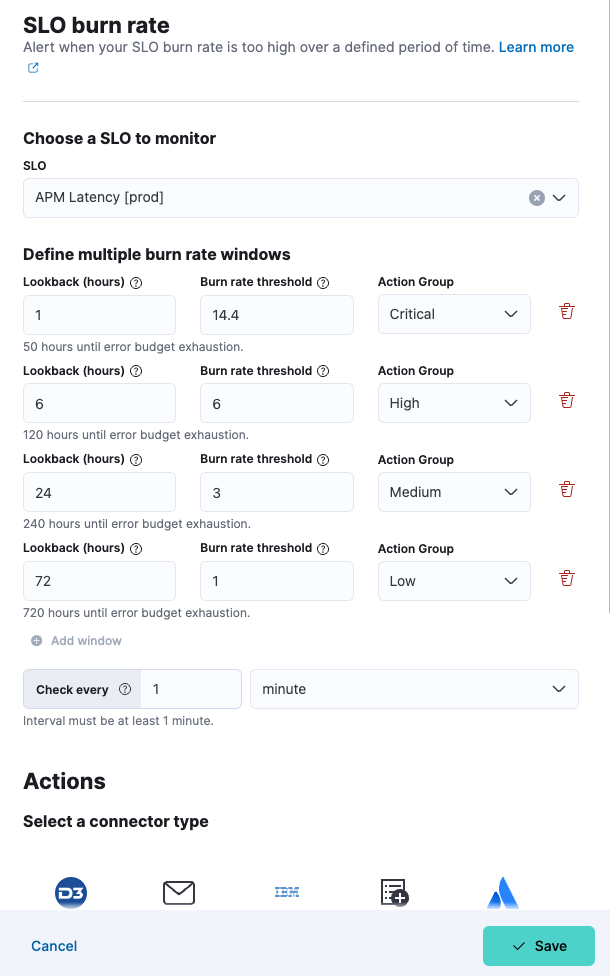This screenshot has width=610, height=976.
Task: Remove the Medium burn rate window
Action: [x=567, y=491]
